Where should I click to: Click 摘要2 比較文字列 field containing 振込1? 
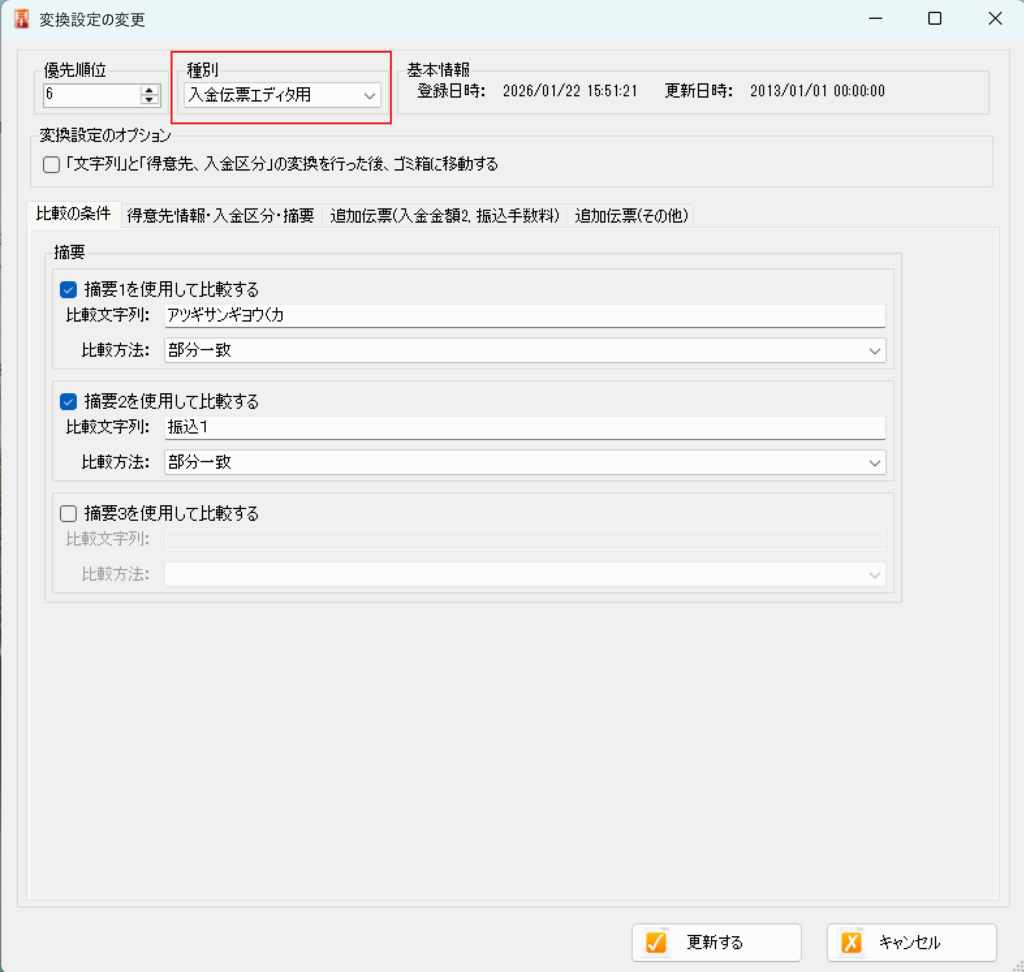click(524, 427)
